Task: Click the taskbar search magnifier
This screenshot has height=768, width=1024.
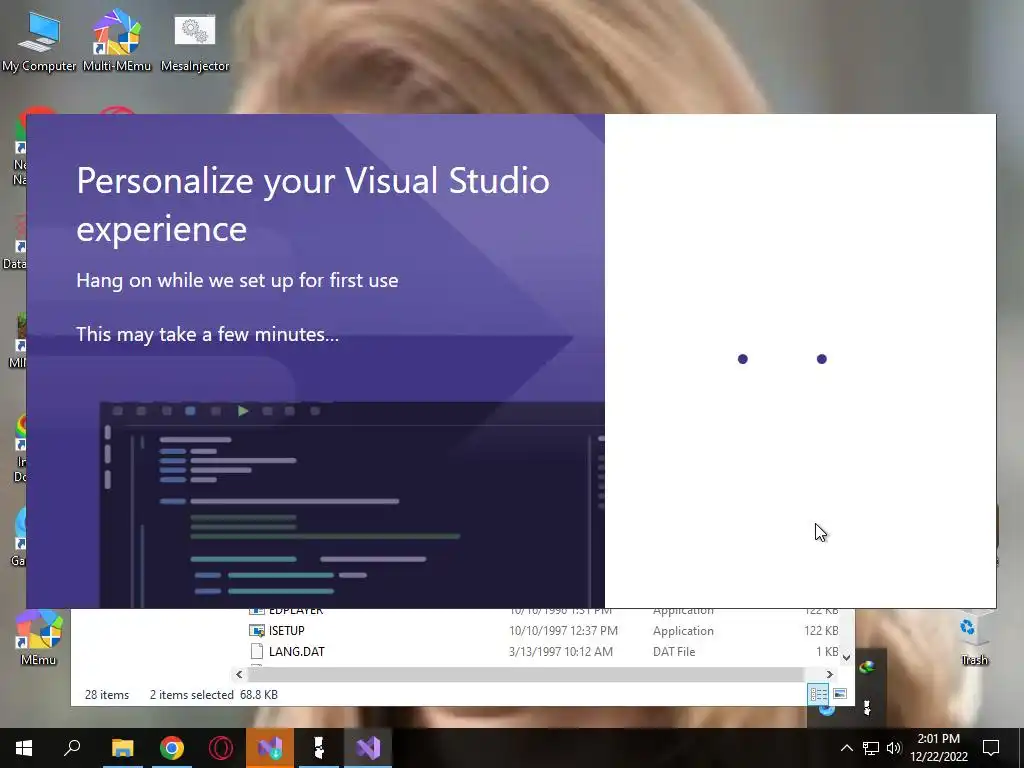Action: 72,748
